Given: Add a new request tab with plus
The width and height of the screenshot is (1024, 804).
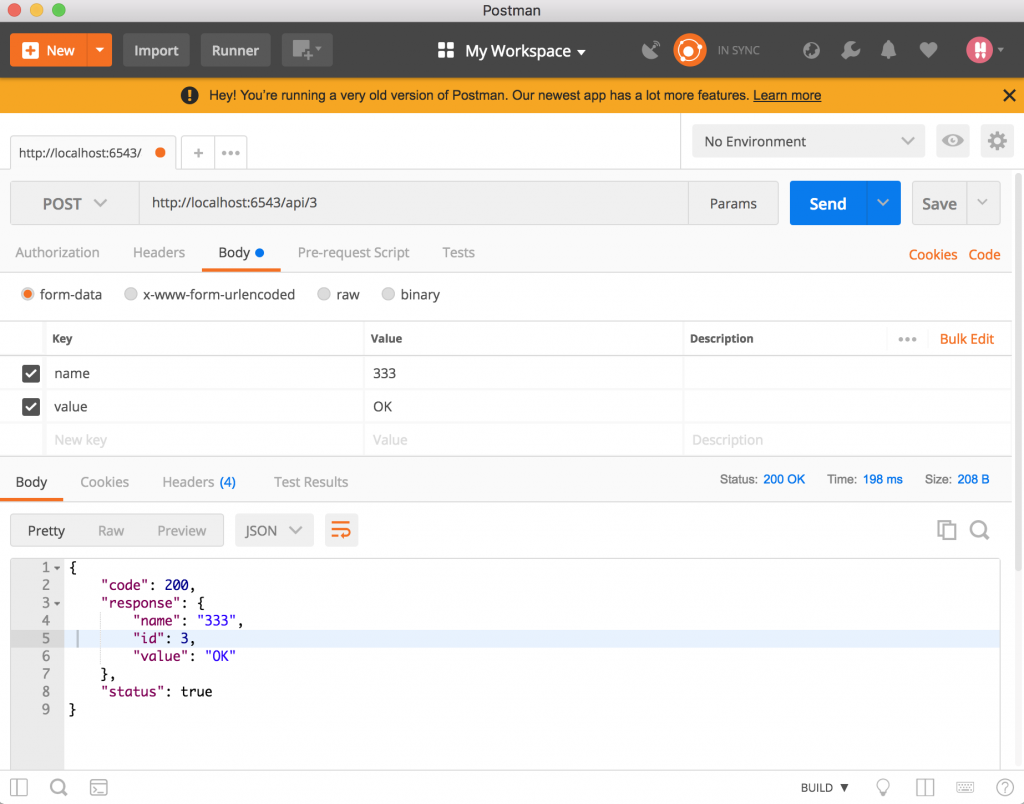Looking at the screenshot, I should pyautogui.click(x=199, y=153).
